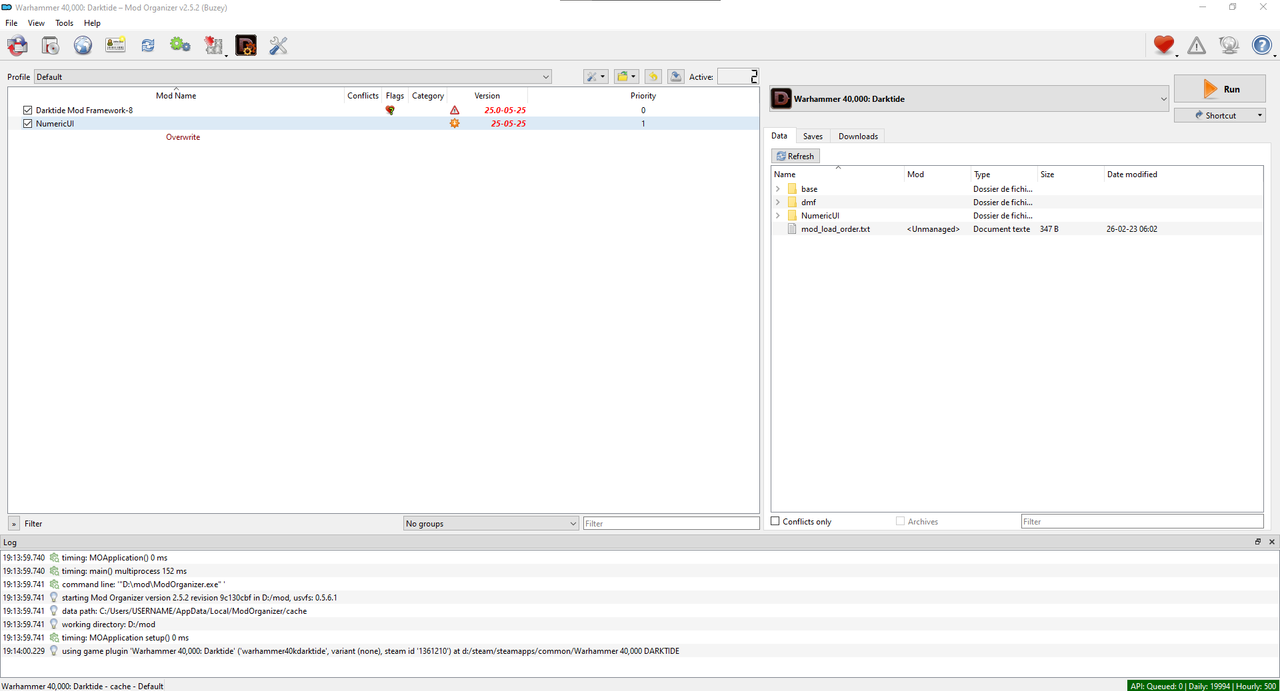Click the base folder icon
This screenshot has height=691, width=1280.
792,189
